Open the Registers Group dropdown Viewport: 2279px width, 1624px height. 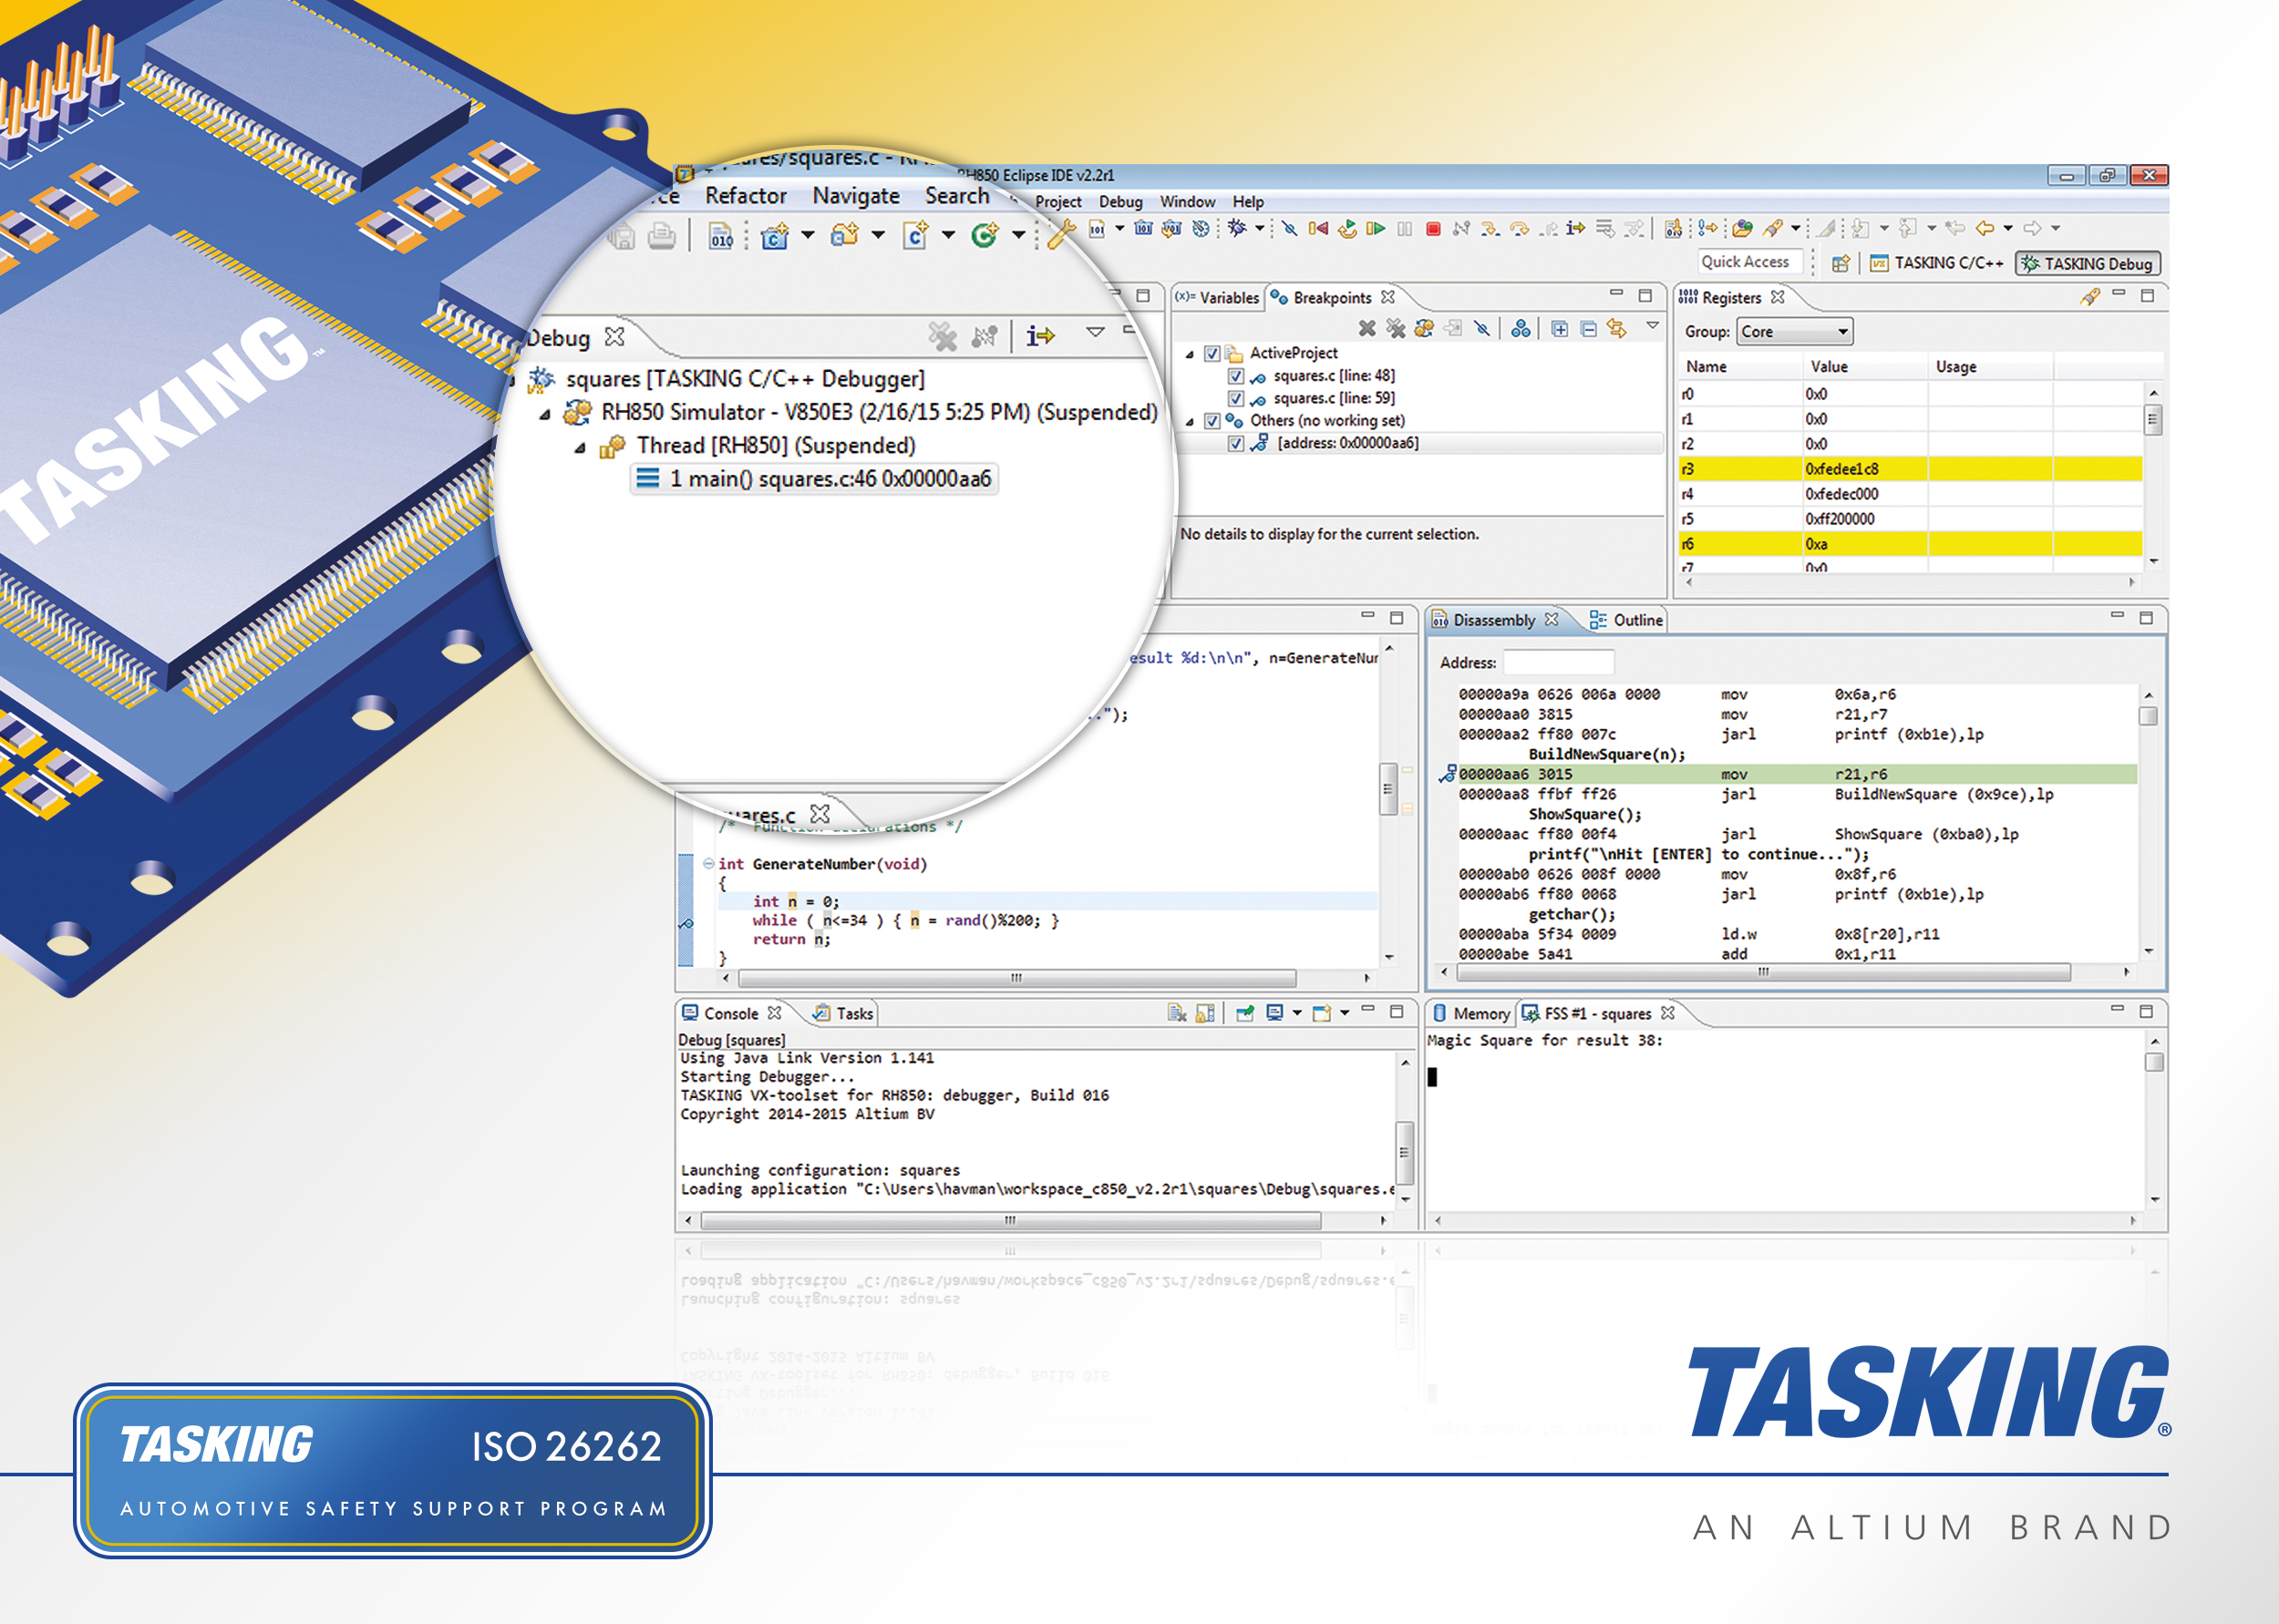(x=1794, y=331)
